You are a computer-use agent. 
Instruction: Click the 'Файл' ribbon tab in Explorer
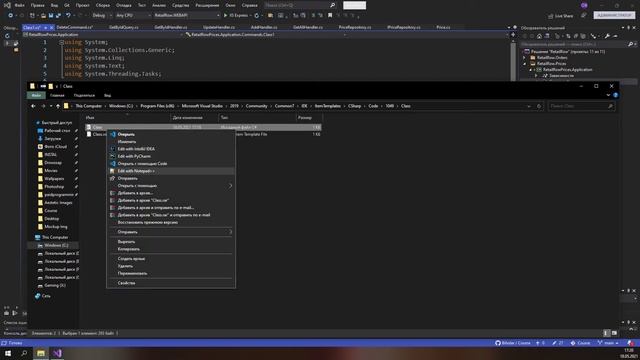pyautogui.click(x=36, y=95)
